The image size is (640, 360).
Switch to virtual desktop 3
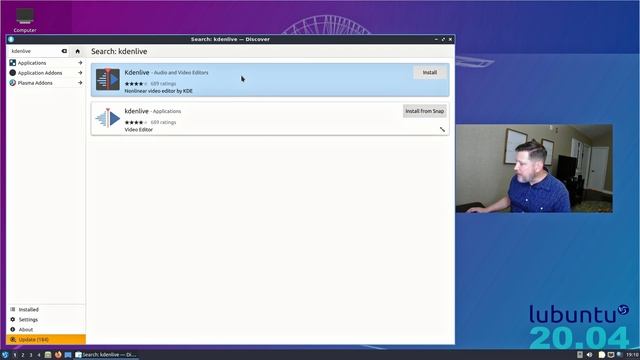click(x=31, y=355)
